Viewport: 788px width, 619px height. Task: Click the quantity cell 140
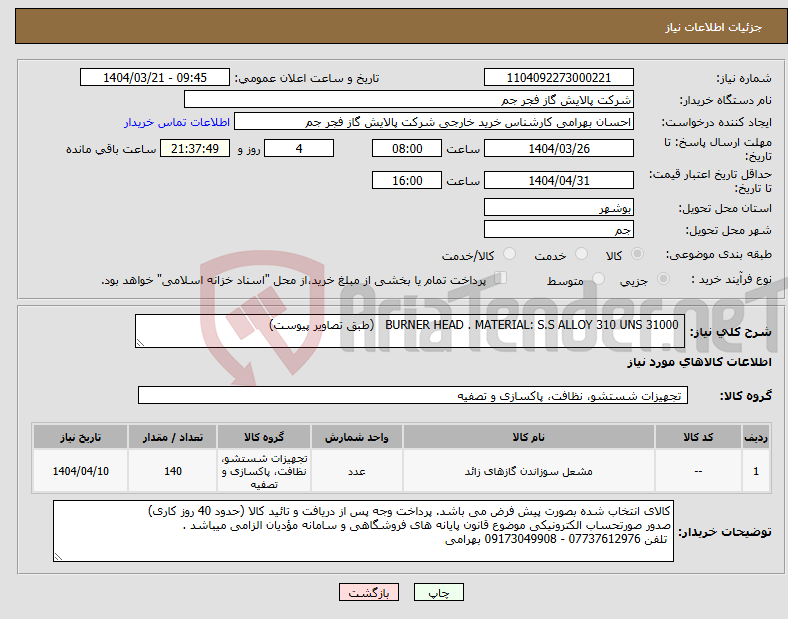(172, 471)
